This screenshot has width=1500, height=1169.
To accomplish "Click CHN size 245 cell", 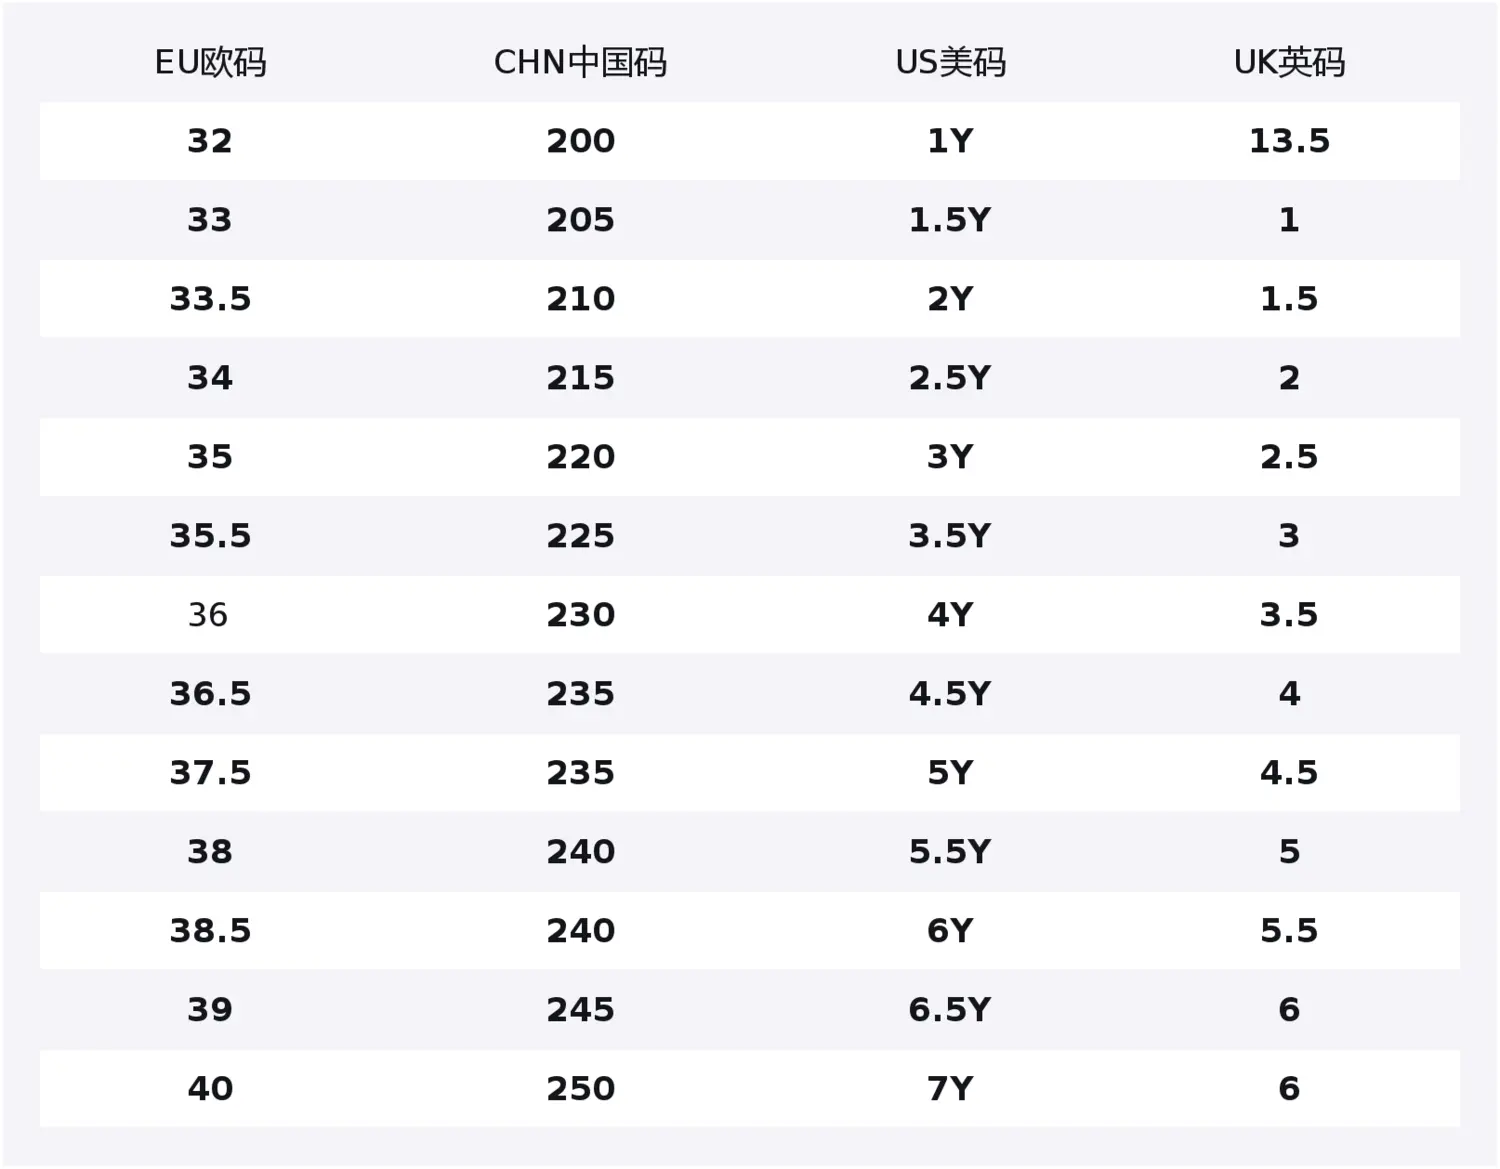I will click(580, 1010).
